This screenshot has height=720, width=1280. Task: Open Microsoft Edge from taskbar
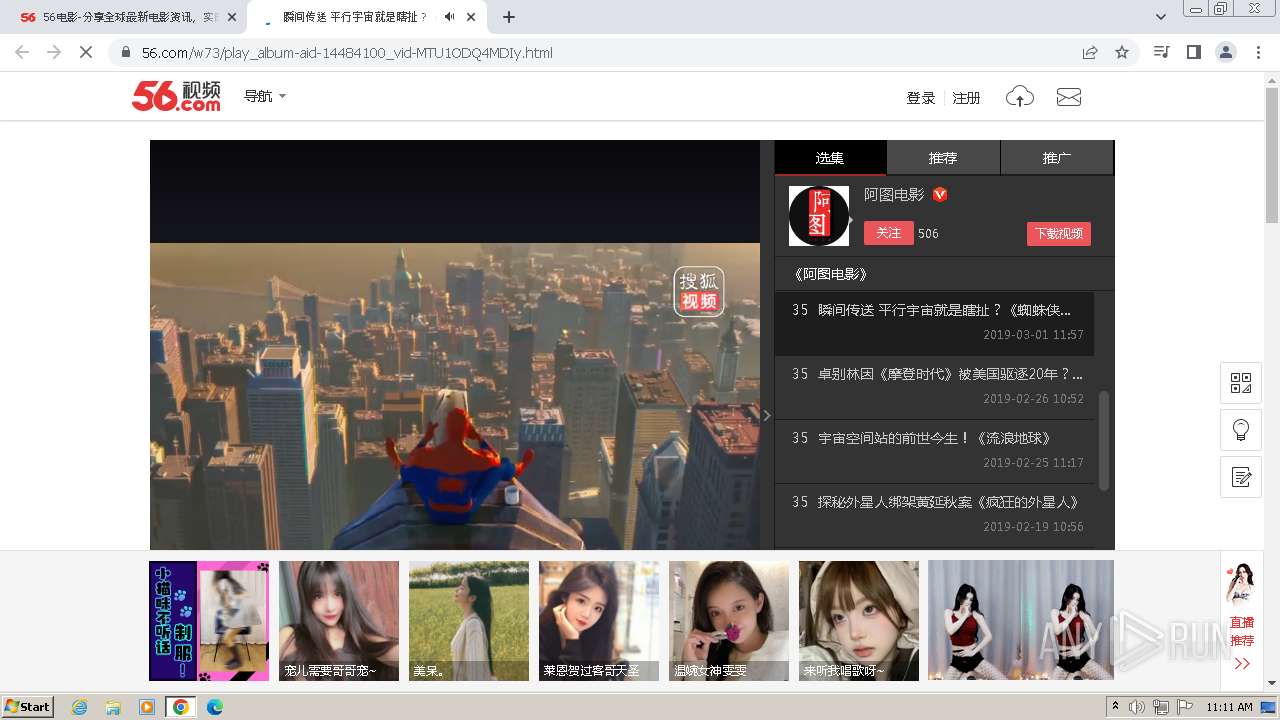[x=214, y=707]
